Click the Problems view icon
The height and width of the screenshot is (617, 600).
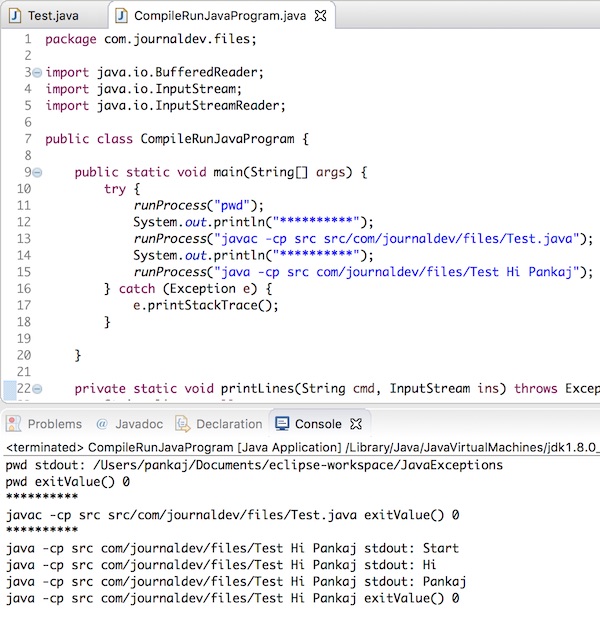click(13, 424)
